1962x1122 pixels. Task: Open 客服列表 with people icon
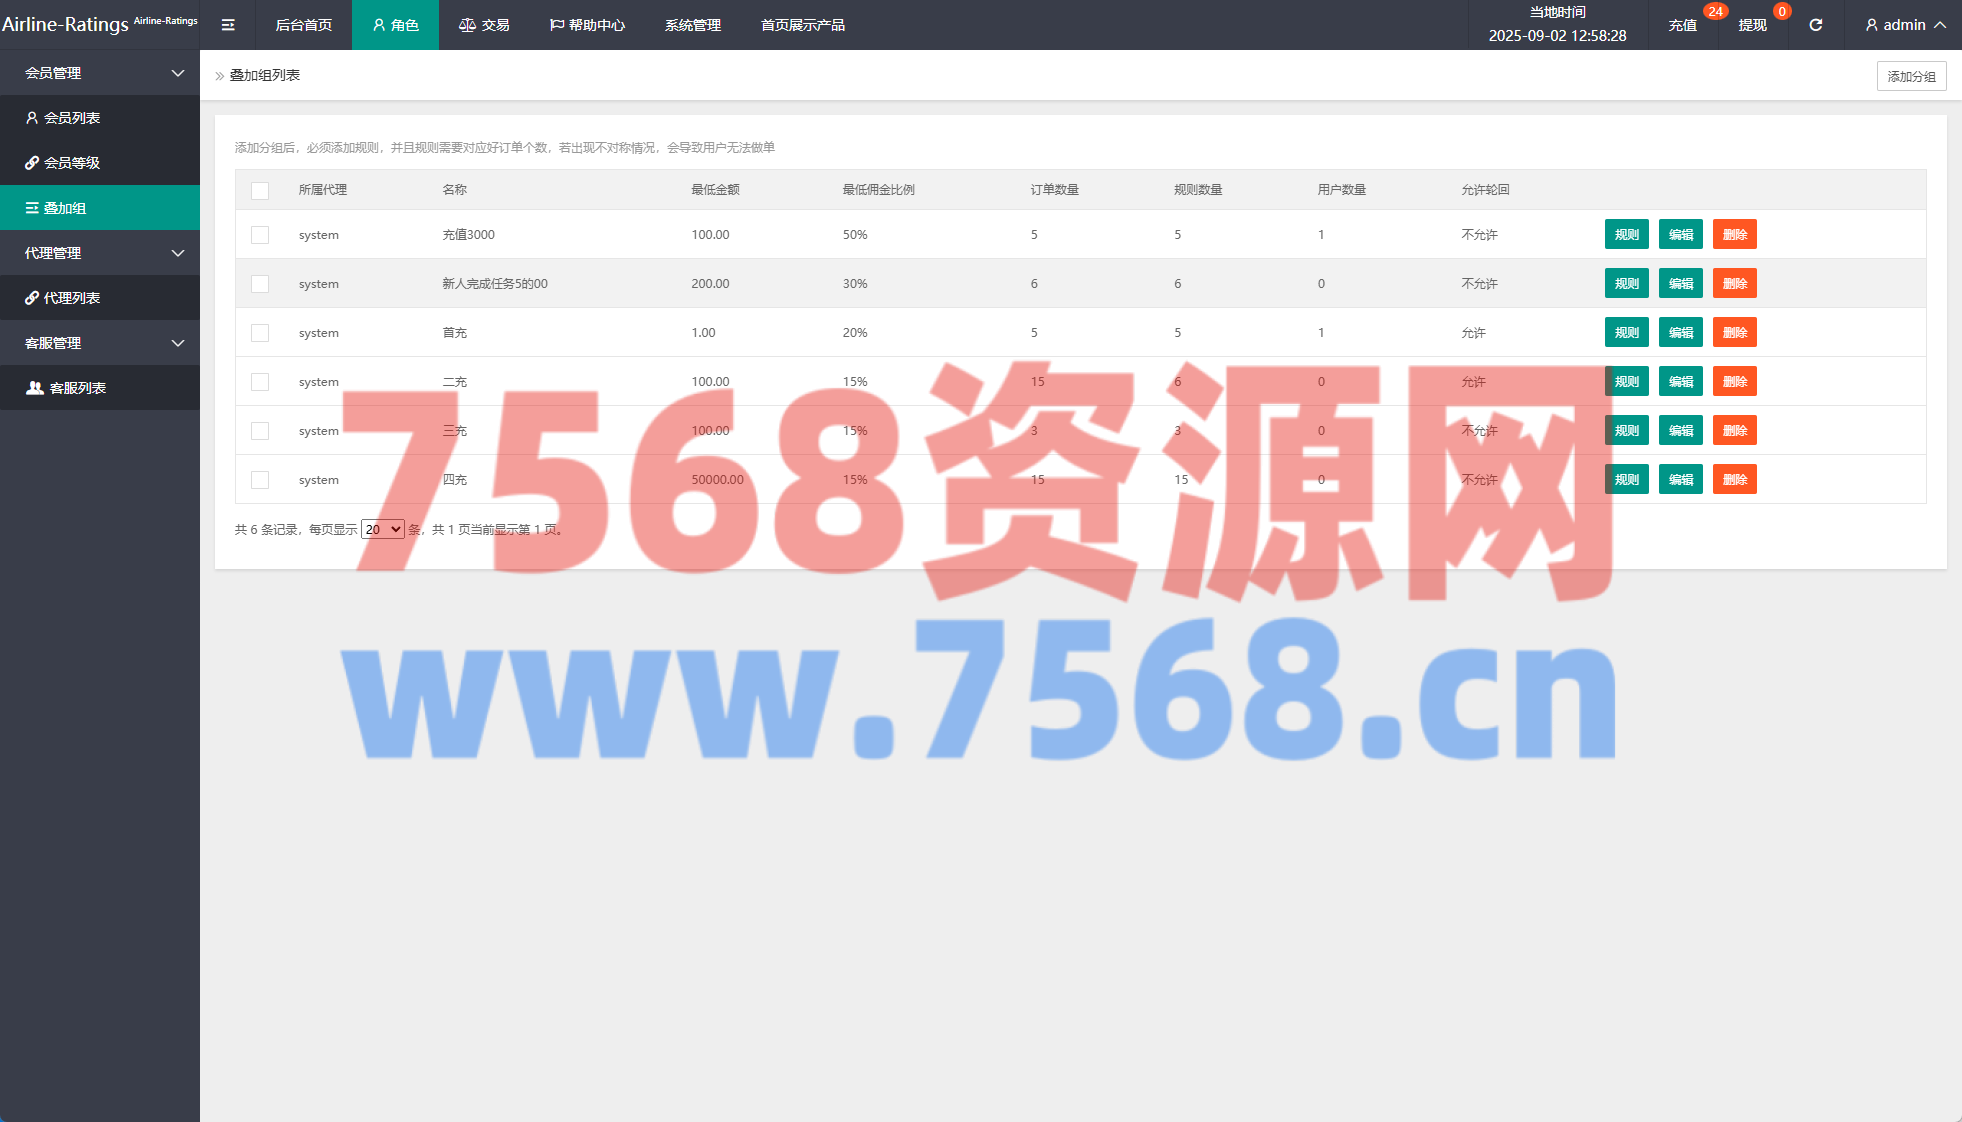pyautogui.click(x=35, y=388)
